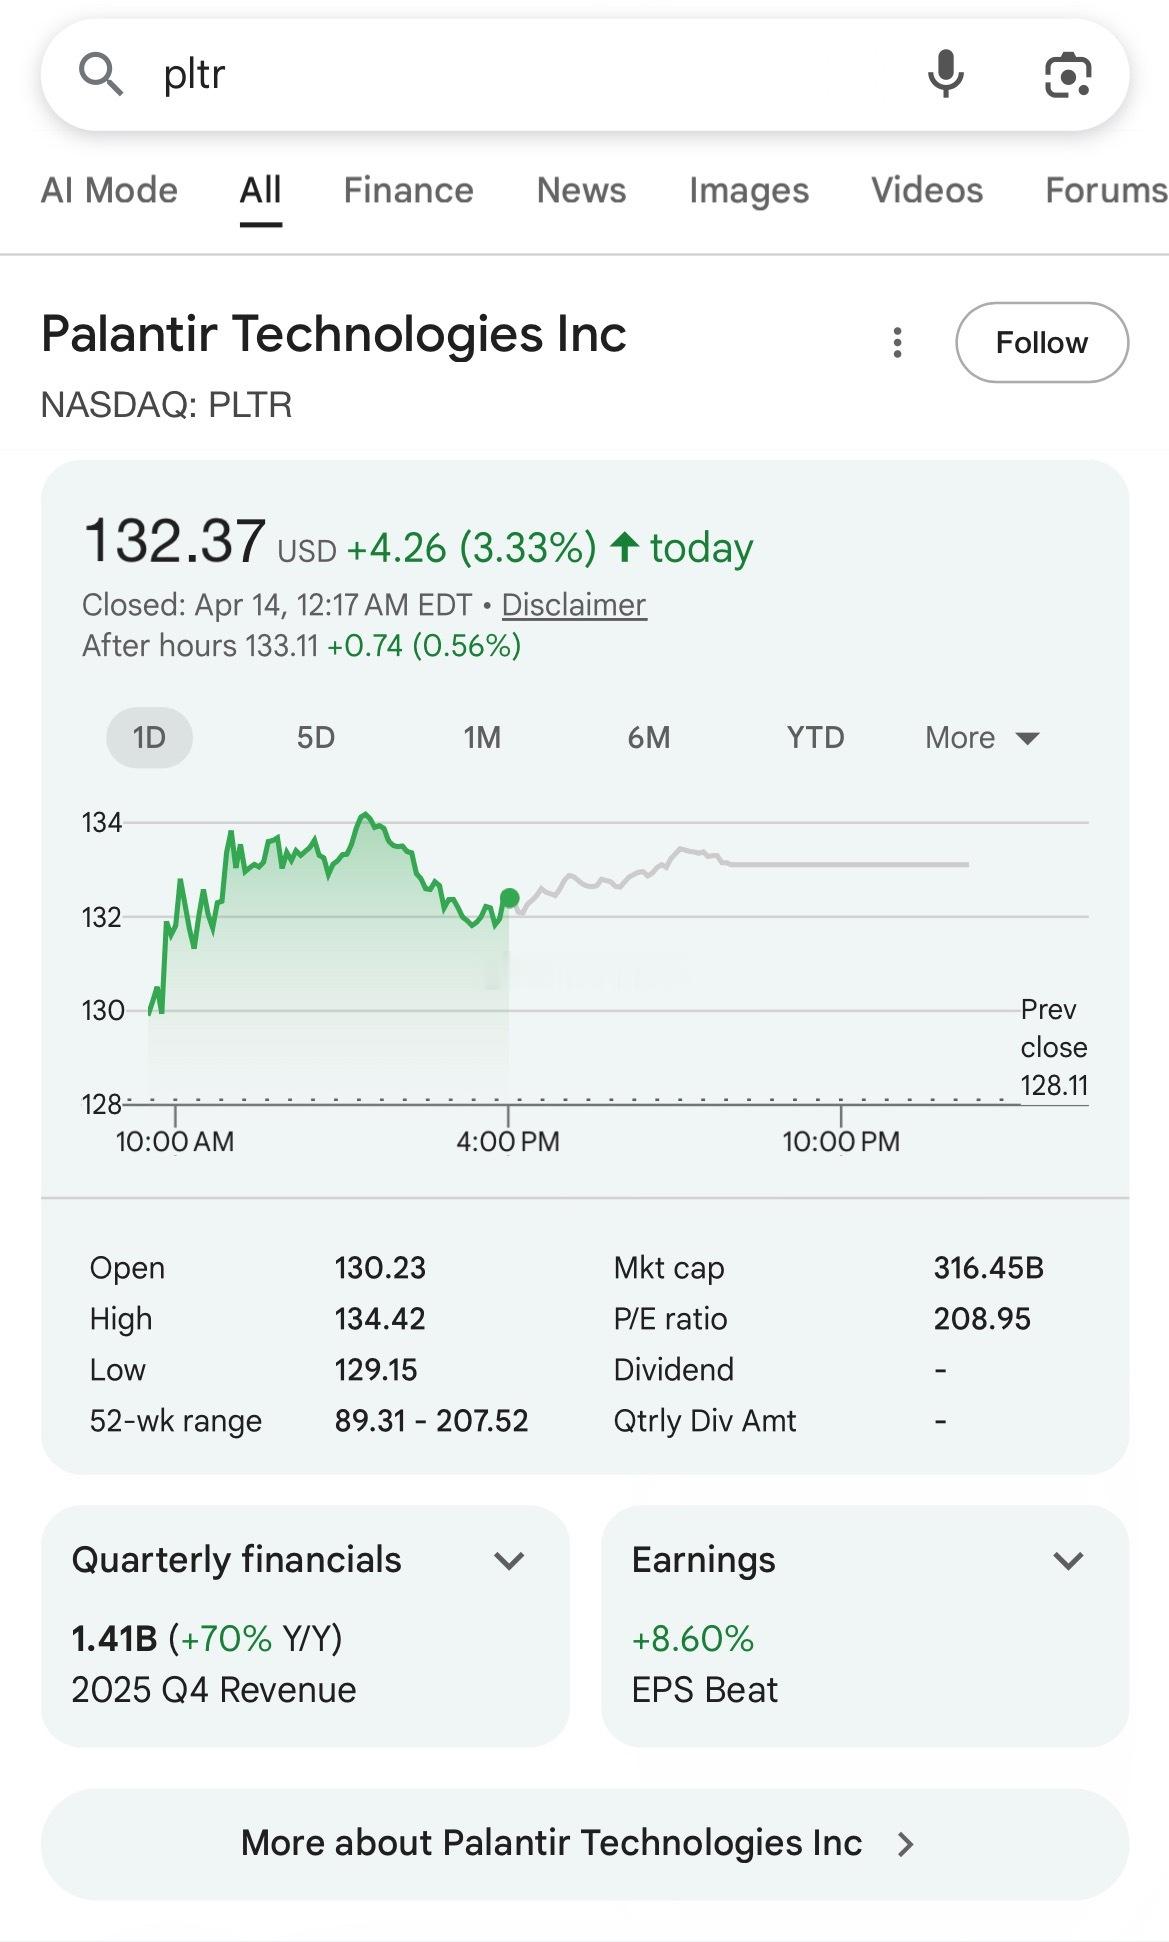Open the Disclaimer link
1169x1942 pixels.
point(573,605)
